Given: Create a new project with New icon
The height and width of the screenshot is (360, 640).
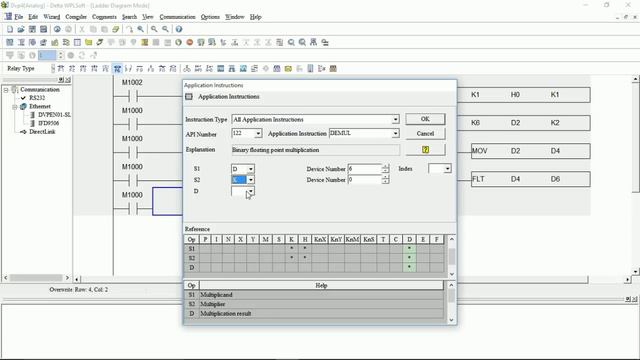Looking at the screenshot, I should coord(10,29).
